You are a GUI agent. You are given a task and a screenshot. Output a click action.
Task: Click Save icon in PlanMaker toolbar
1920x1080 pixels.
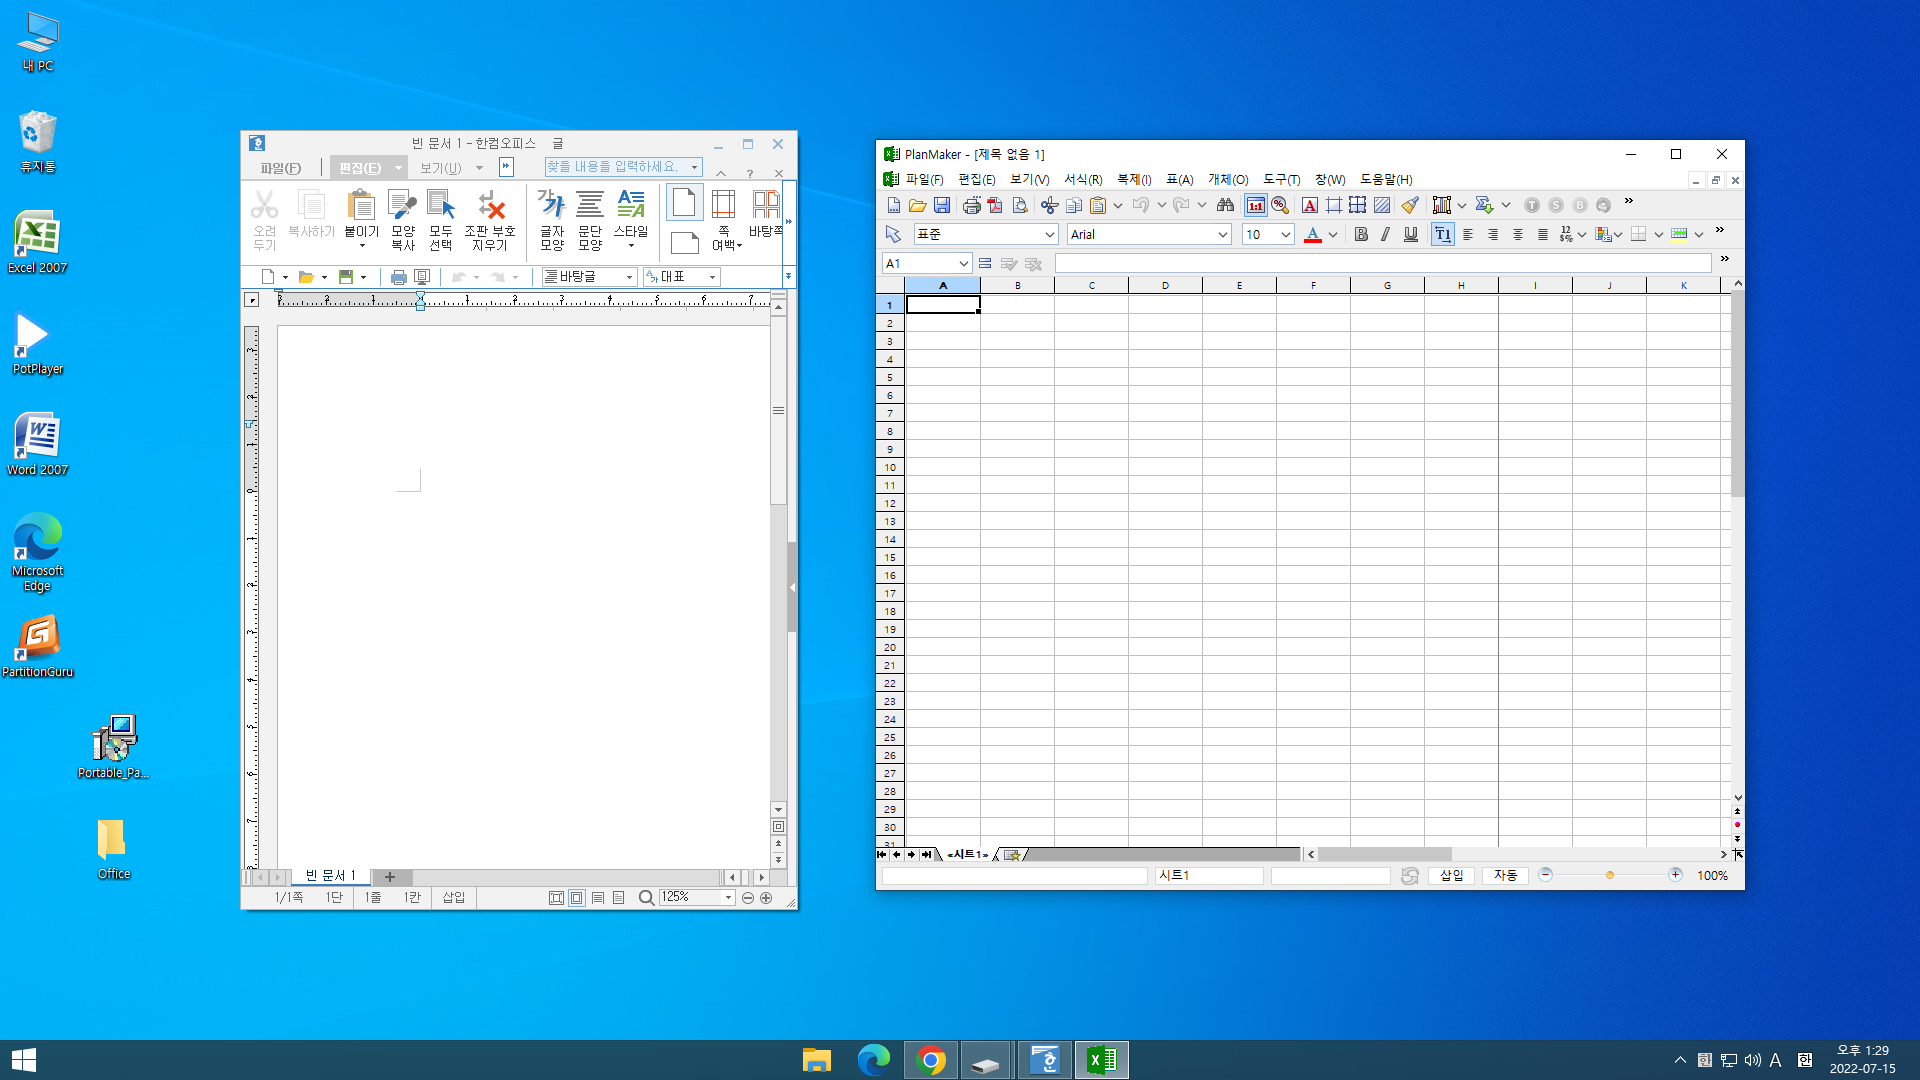point(941,205)
